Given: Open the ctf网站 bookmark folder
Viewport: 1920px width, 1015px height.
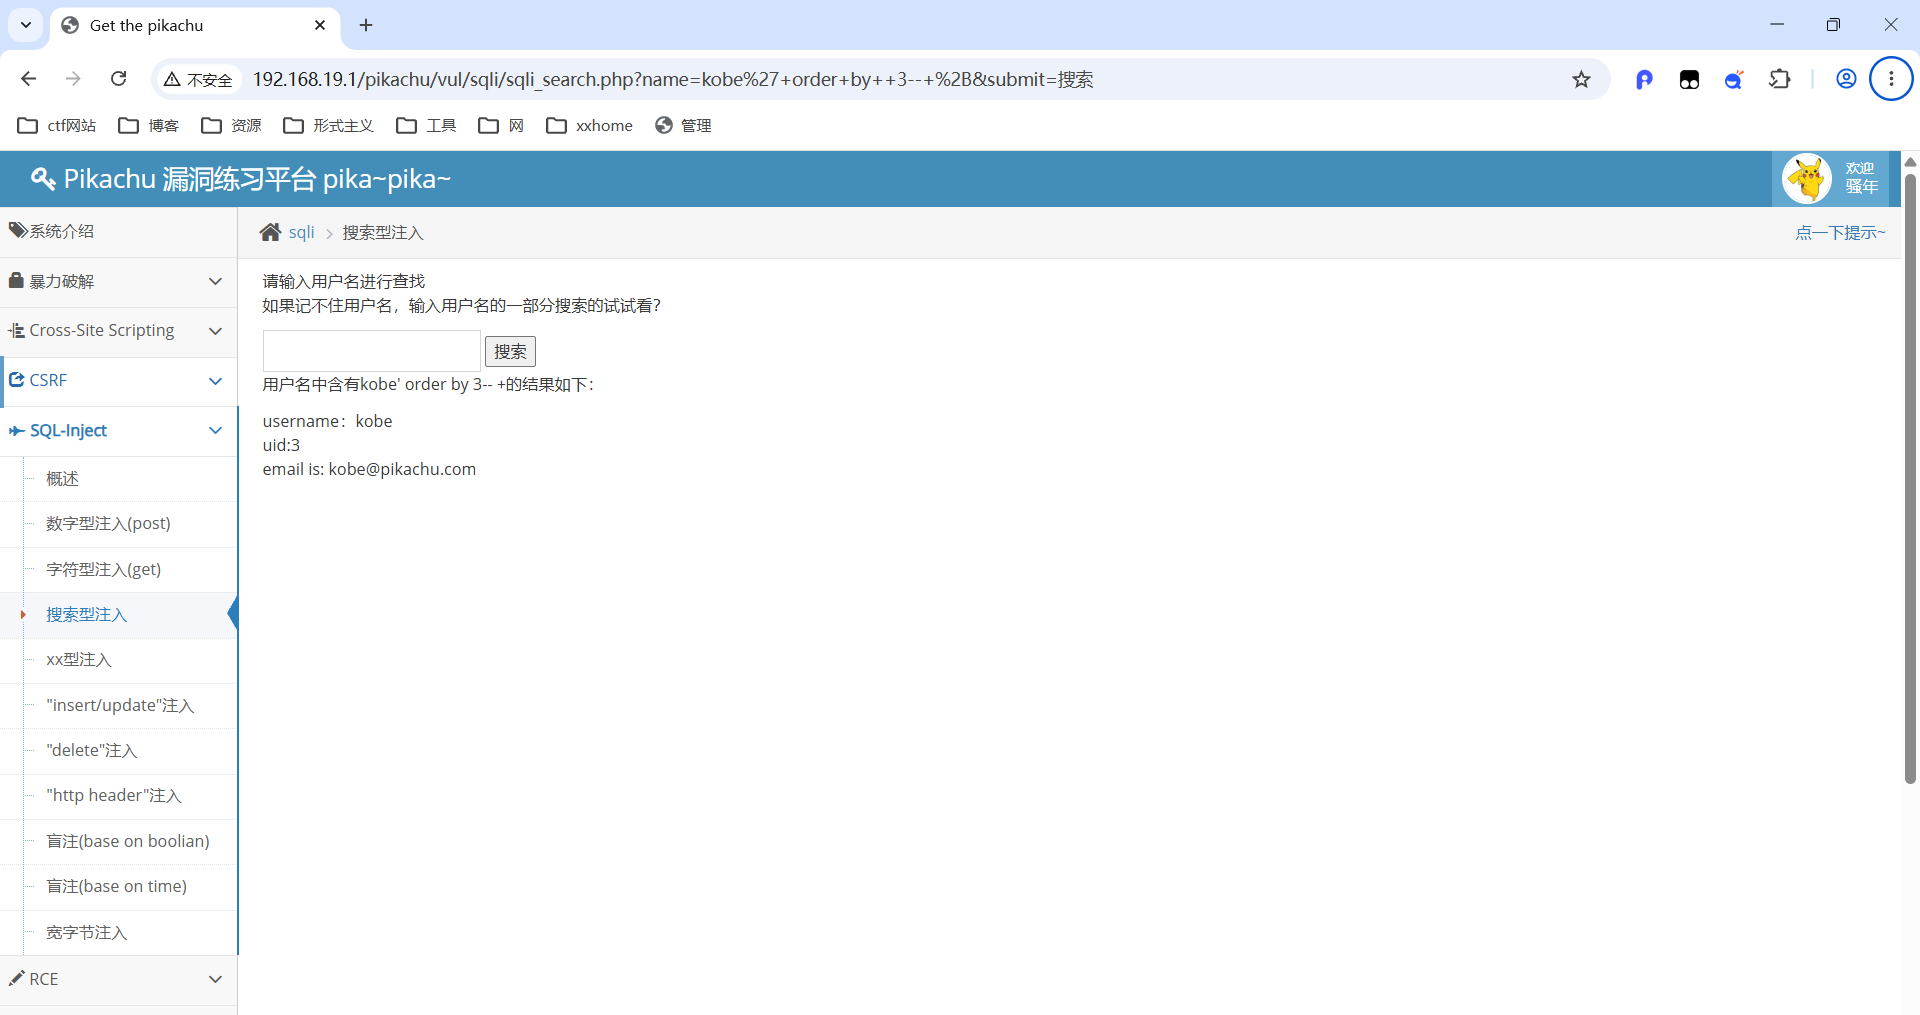Looking at the screenshot, I should (x=57, y=125).
